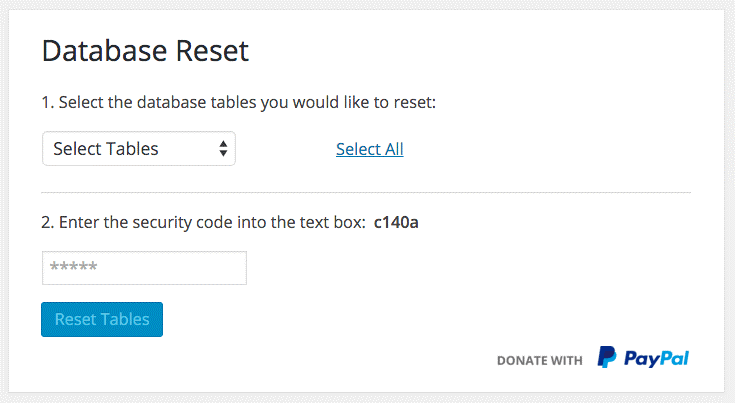Click the bold security code c140a
735x403 pixels.
pos(396,222)
